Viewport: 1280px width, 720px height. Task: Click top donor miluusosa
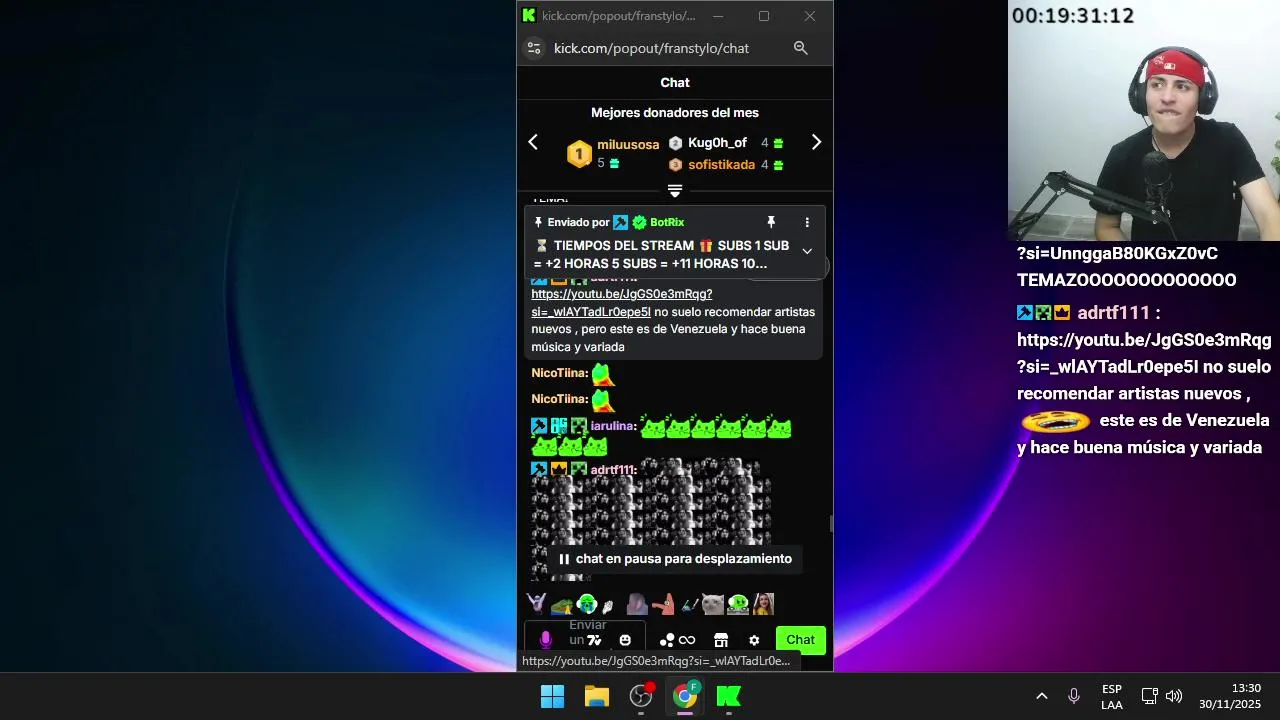628,144
